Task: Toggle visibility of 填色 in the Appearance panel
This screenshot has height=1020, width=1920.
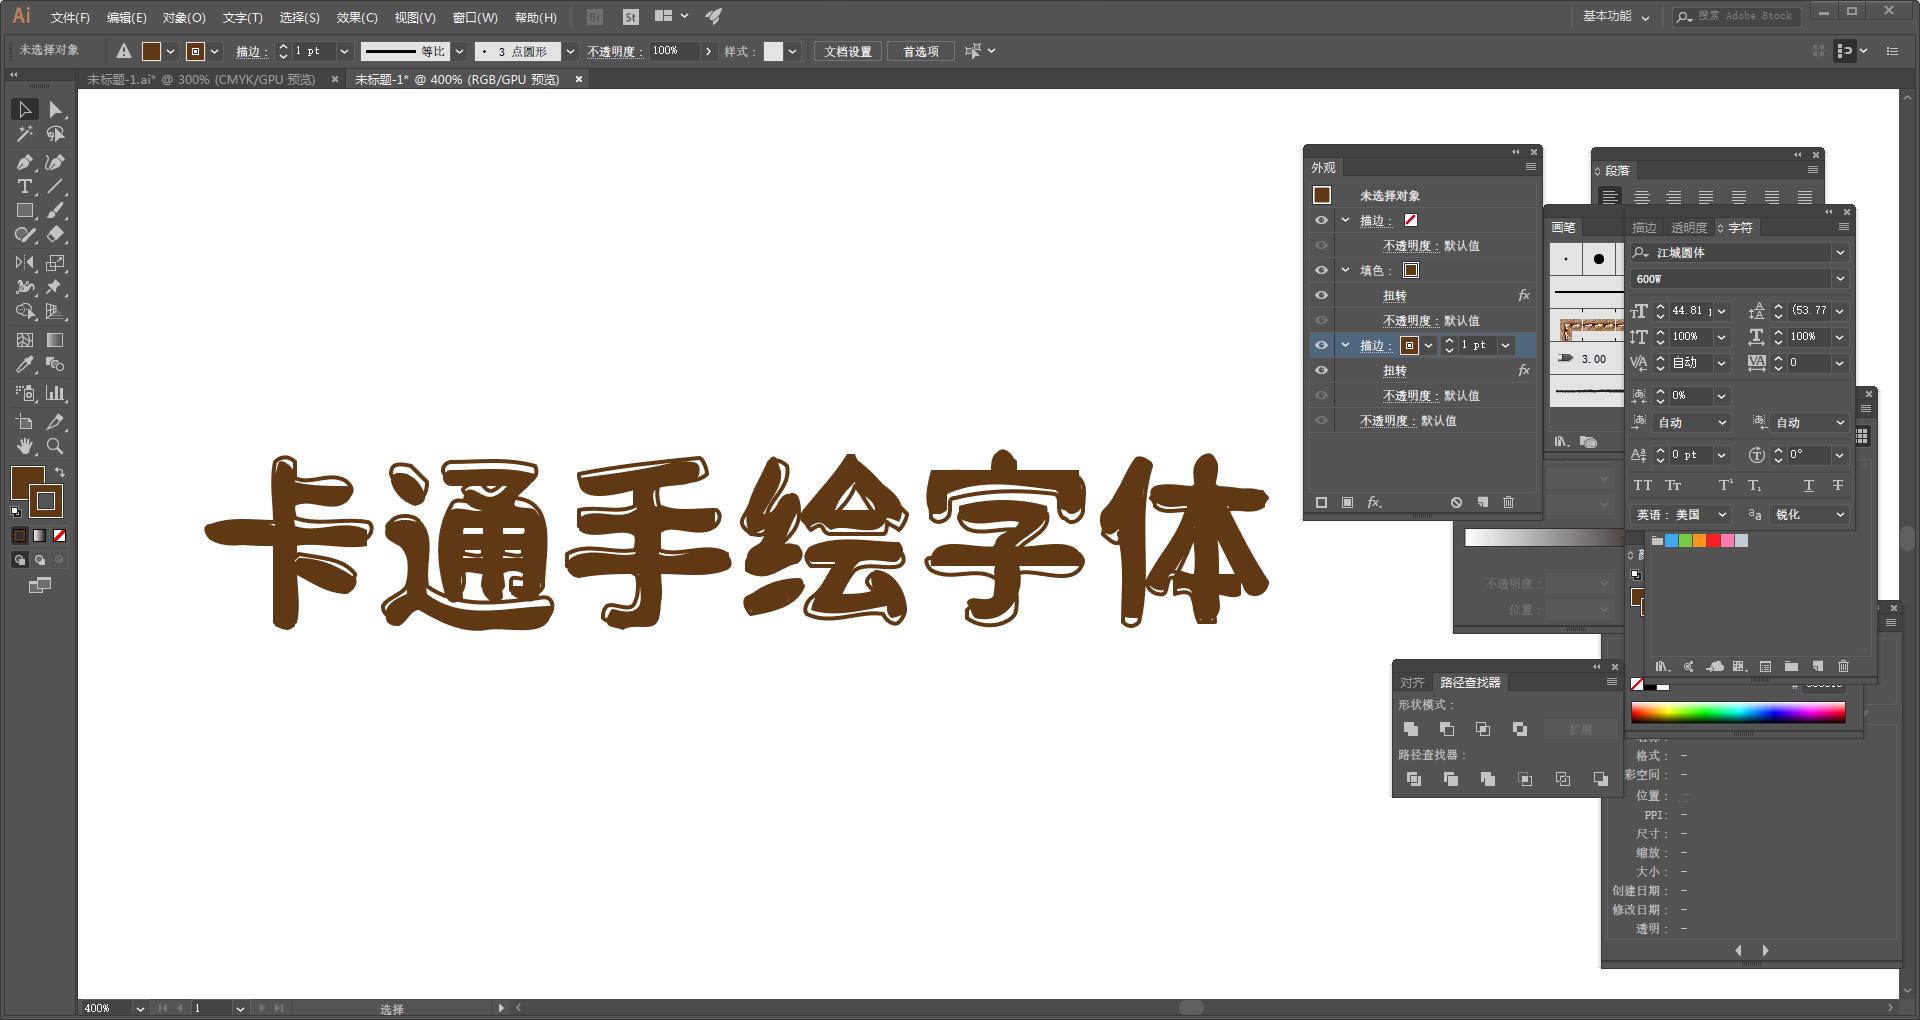Action: point(1322,270)
